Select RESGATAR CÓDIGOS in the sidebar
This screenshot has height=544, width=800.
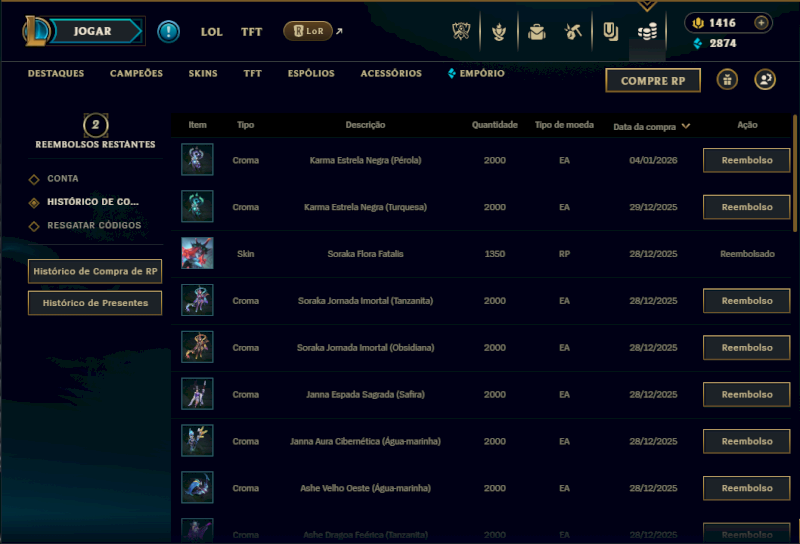tap(94, 225)
